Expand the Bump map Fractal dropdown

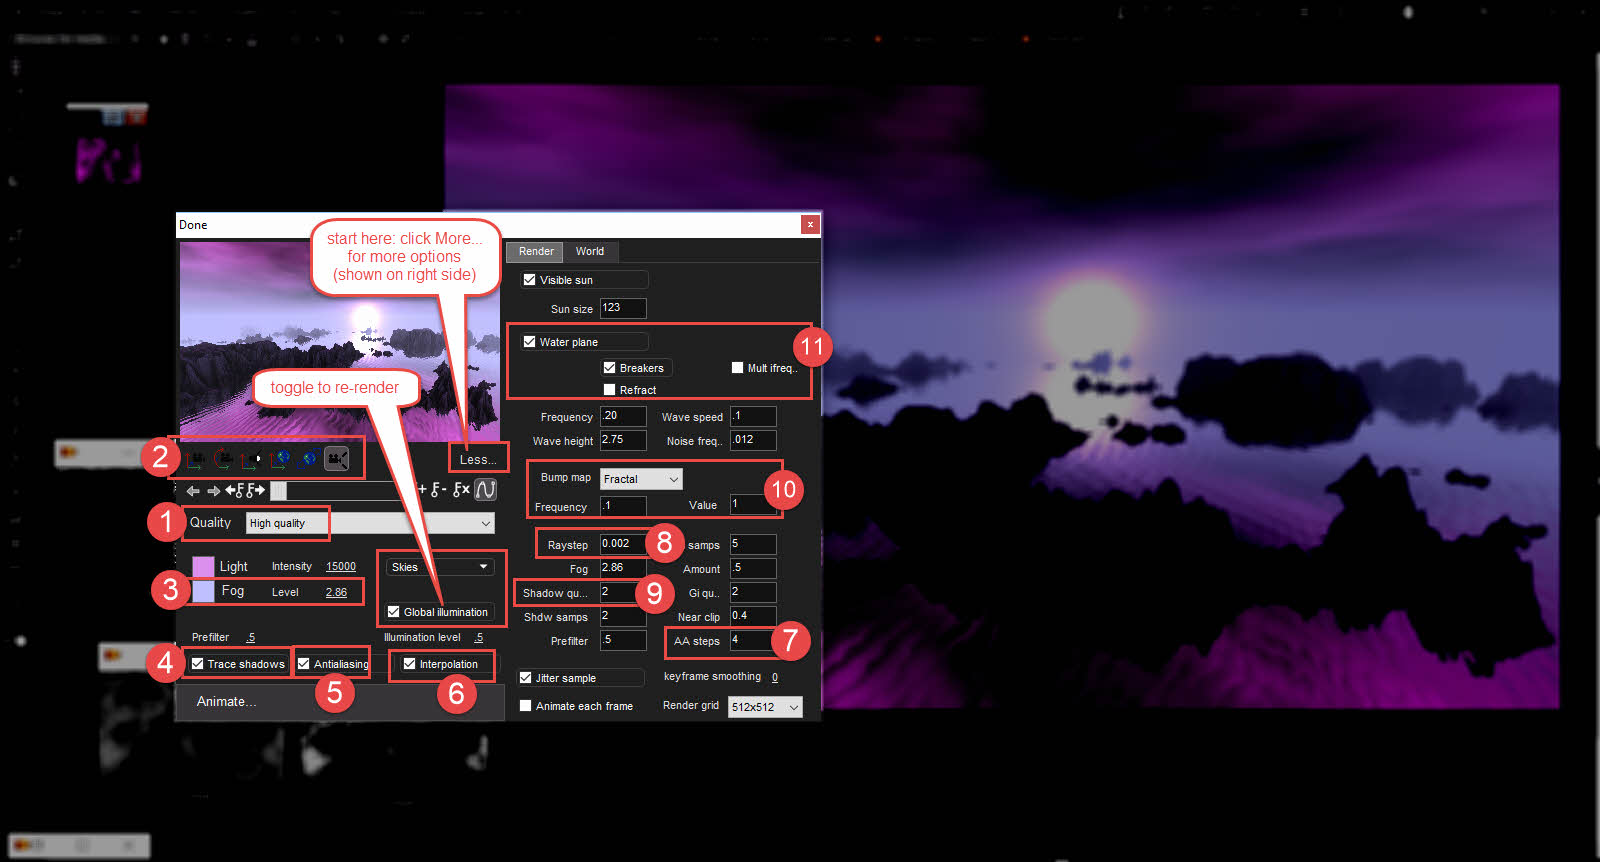click(672, 480)
